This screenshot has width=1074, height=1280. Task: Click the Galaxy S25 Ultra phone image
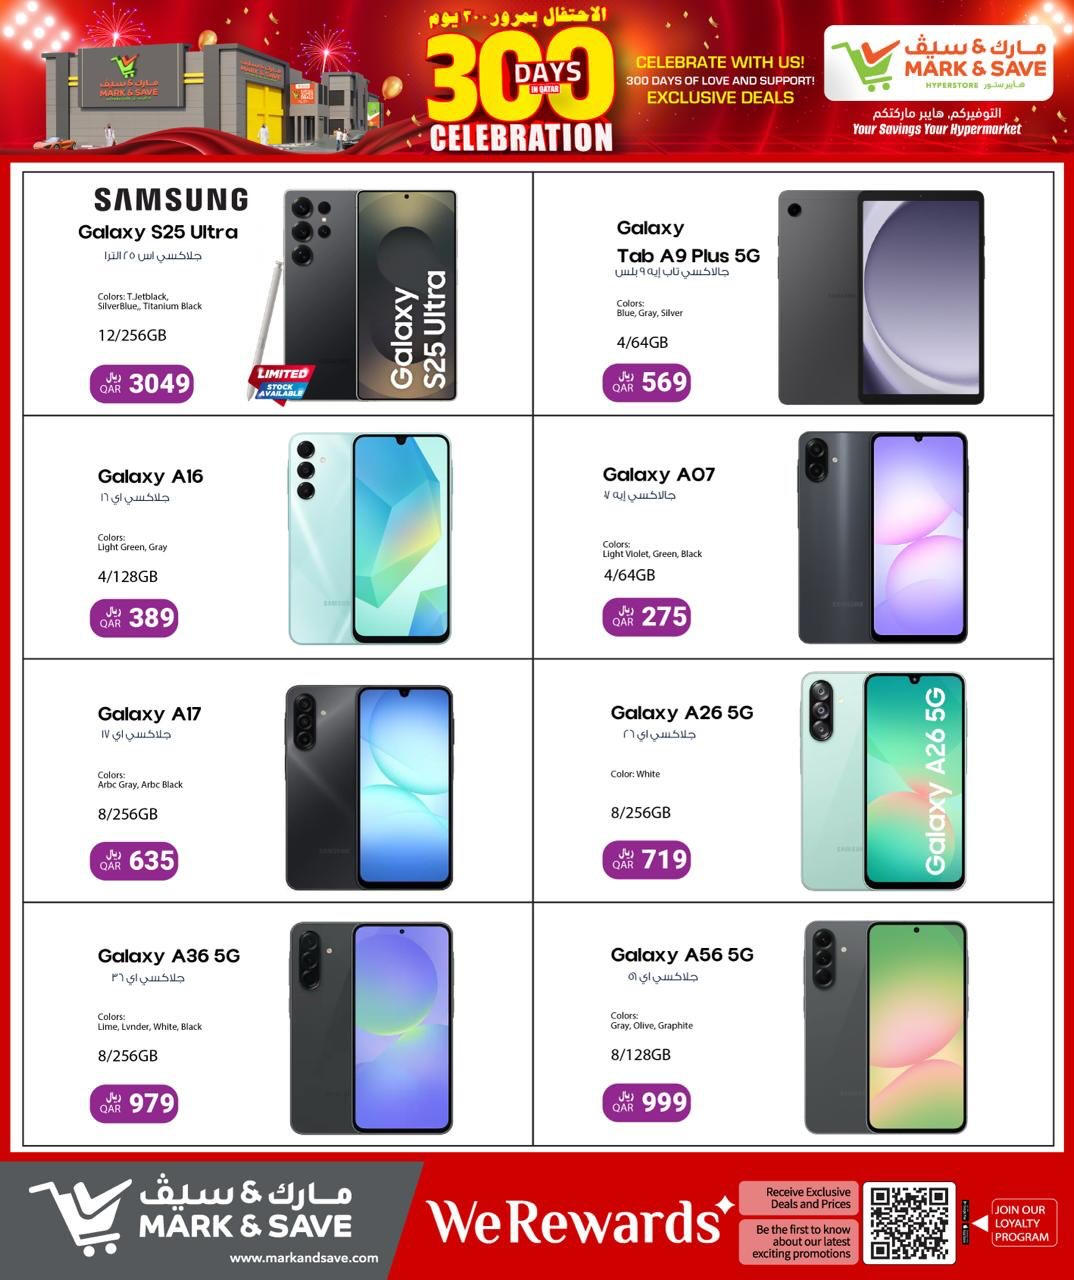pyautogui.click(x=370, y=296)
